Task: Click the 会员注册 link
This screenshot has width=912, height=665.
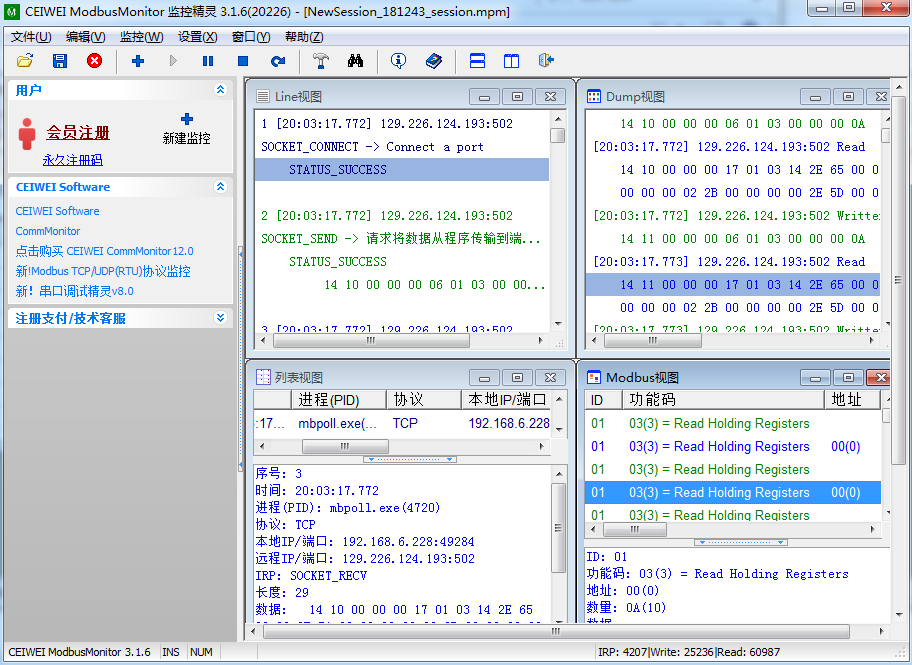Action: pos(78,133)
